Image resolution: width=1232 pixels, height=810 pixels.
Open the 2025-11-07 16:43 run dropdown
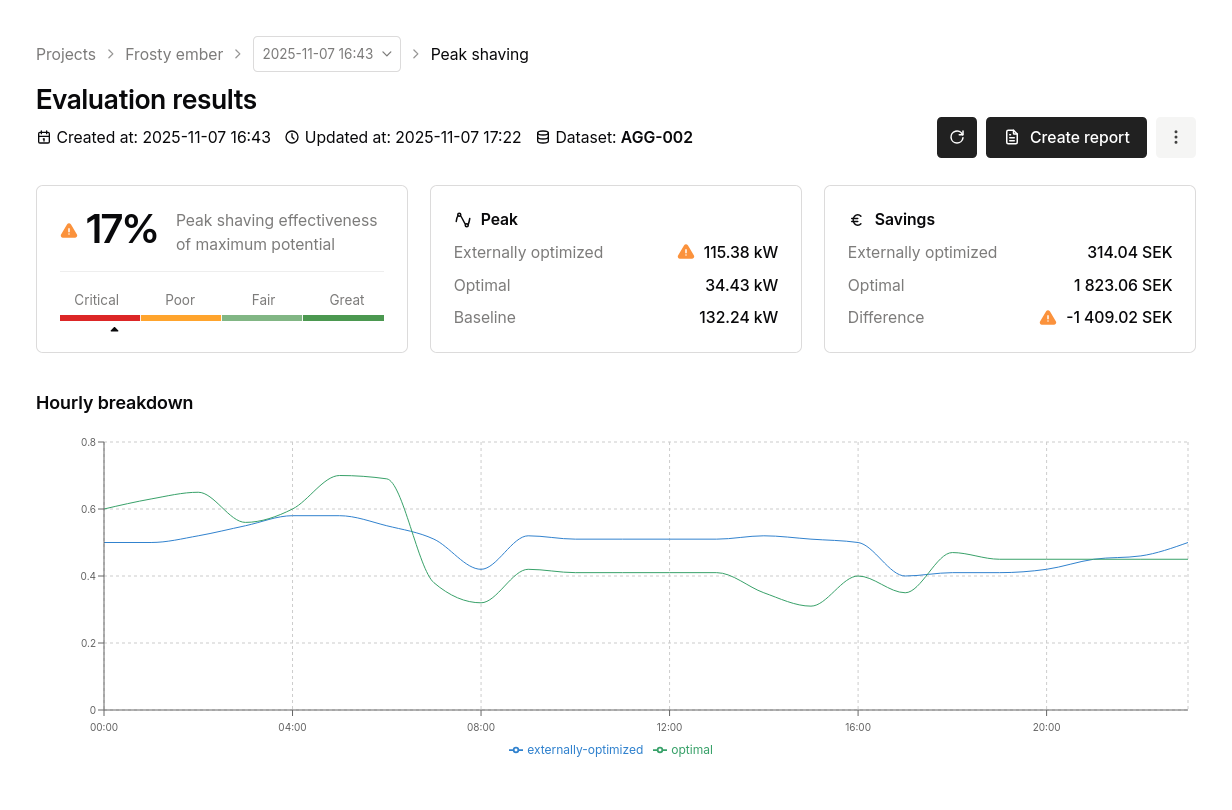(326, 54)
